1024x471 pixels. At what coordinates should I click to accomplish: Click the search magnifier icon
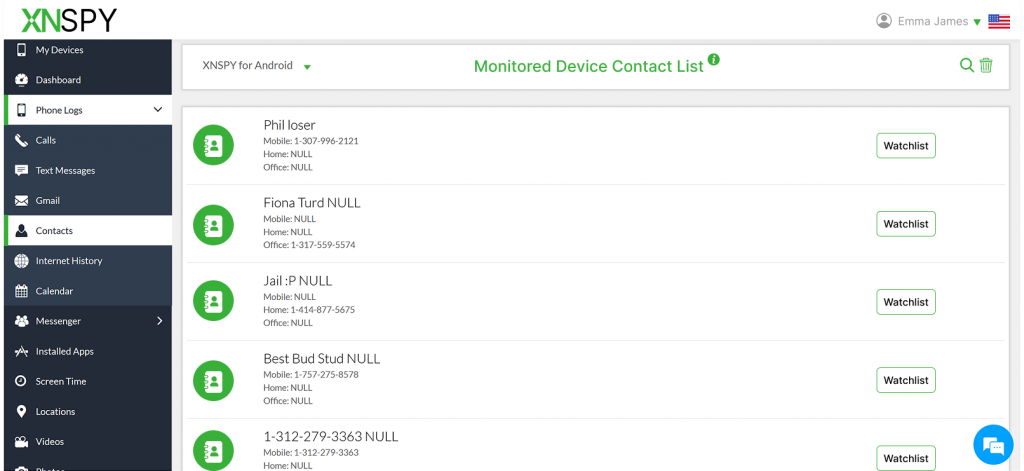(967, 65)
